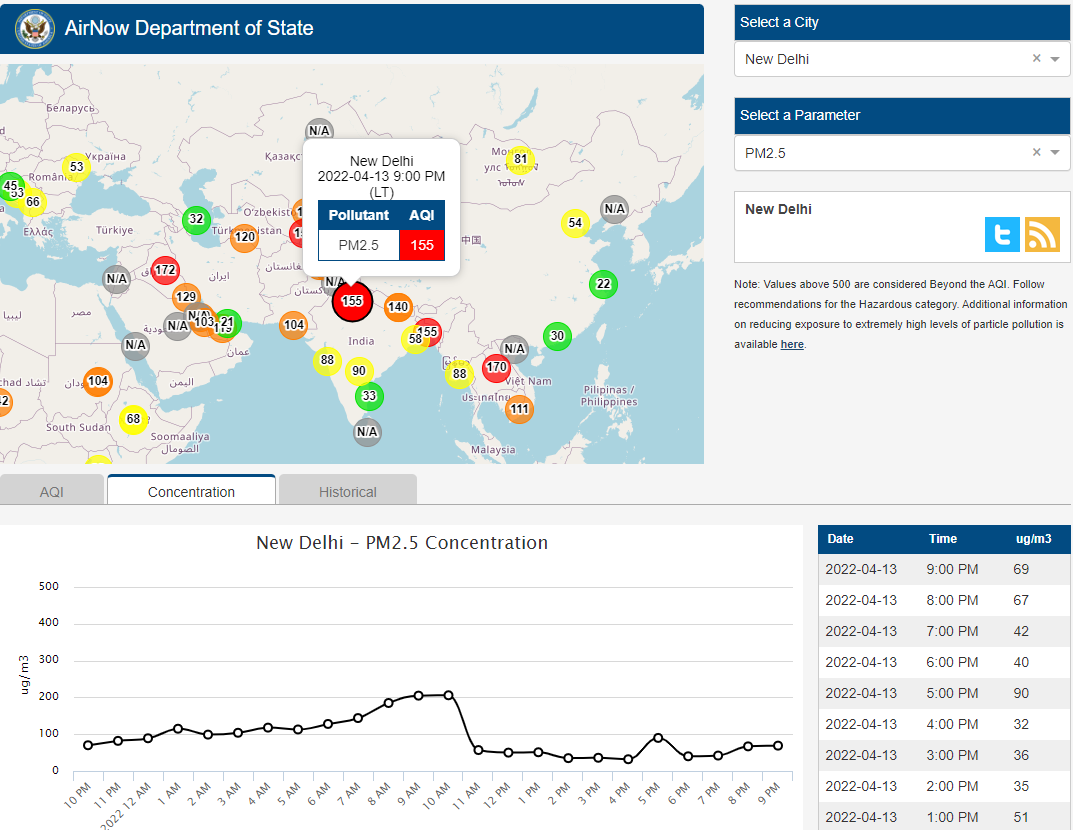Open the Historical tab
This screenshot has width=1073, height=830.
click(x=347, y=492)
